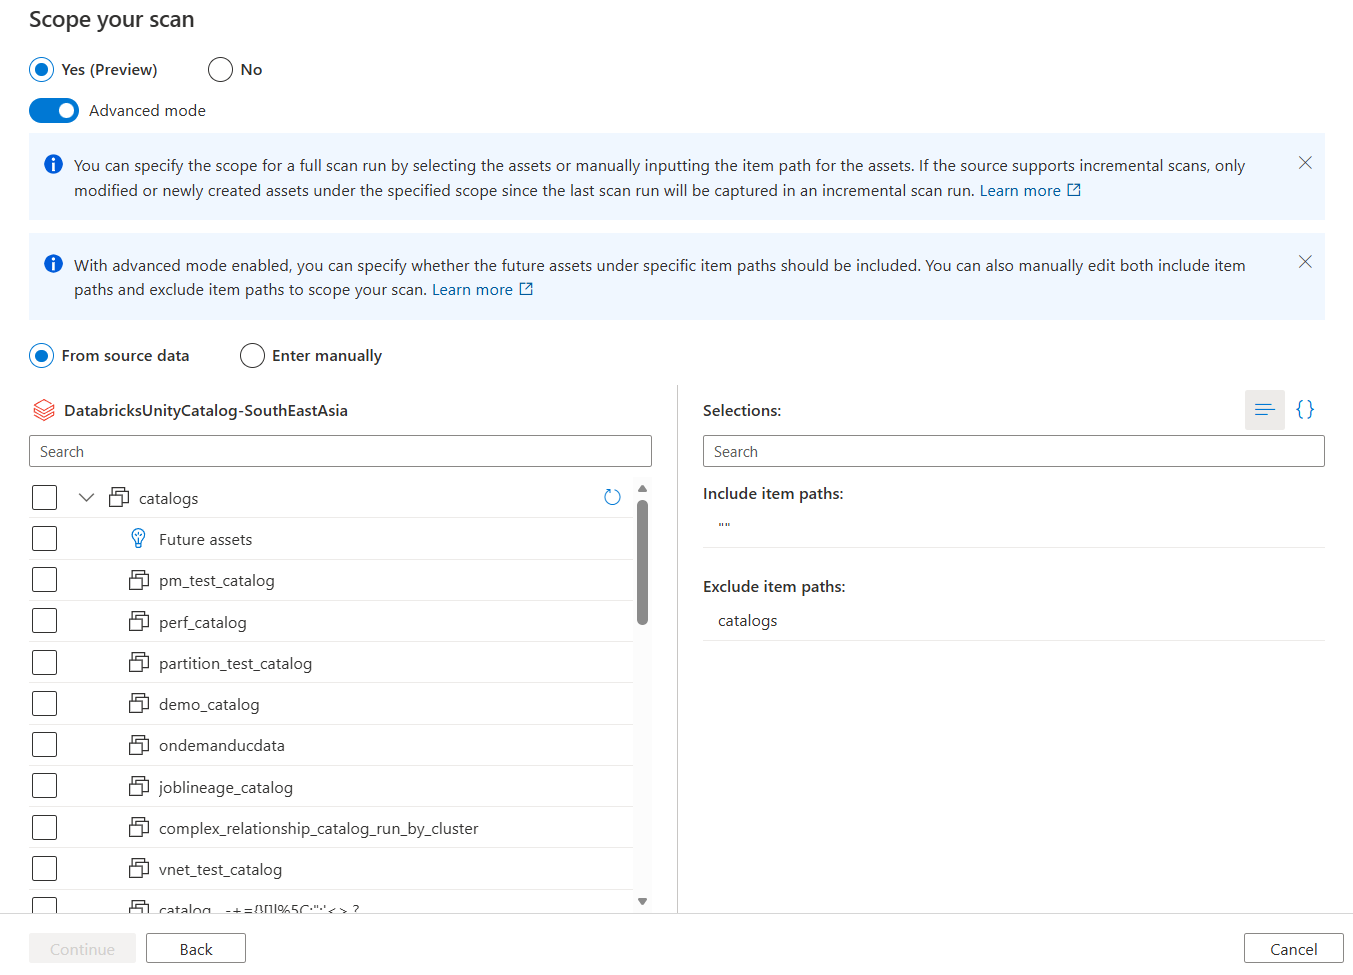Viewport: 1353px width, 975px height.
Task: Dismiss the advanced mode info banner
Action: tap(1305, 262)
